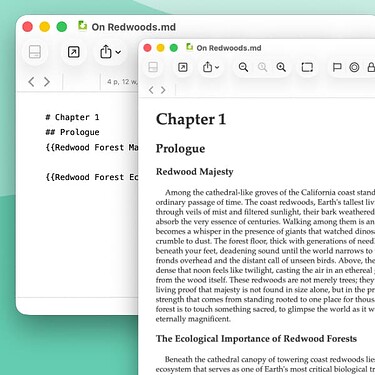Click the 'Redwood Majesty' subheading in preview
This screenshot has height=375, width=375.
click(x=195, y=172)
